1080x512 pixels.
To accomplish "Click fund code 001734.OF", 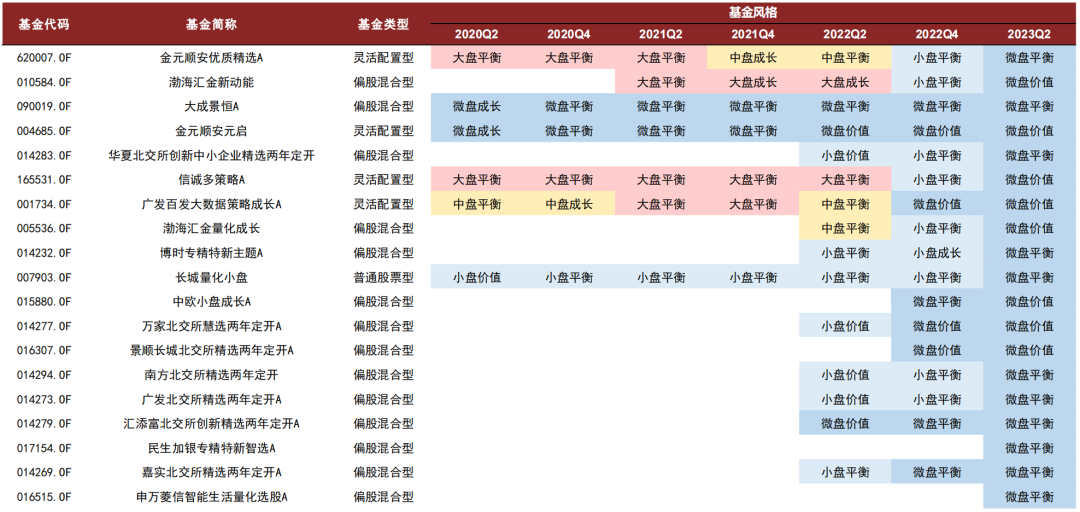I will 44,205.
